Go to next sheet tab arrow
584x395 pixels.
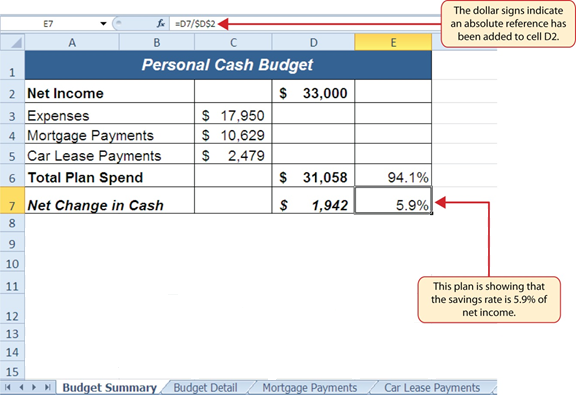coord(34,387)
